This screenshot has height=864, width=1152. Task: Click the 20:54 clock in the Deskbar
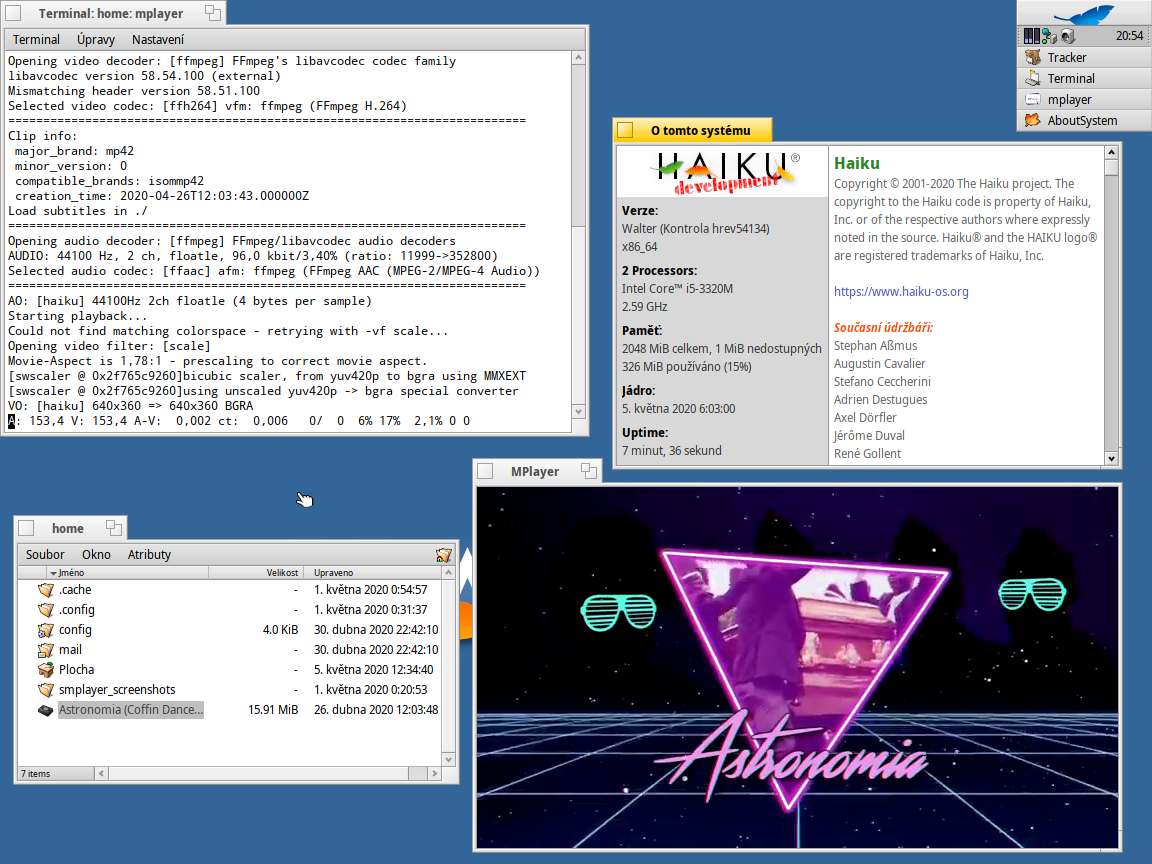(x=1129, y=35)
